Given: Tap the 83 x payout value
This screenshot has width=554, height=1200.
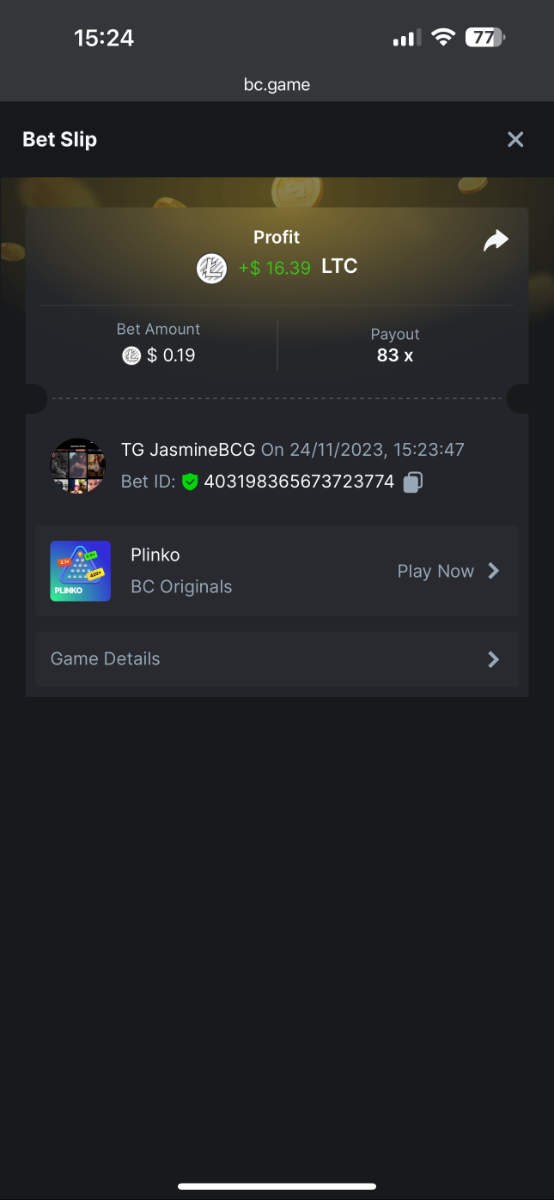Looking at the screenshot, I should click(x=395, y=355).
